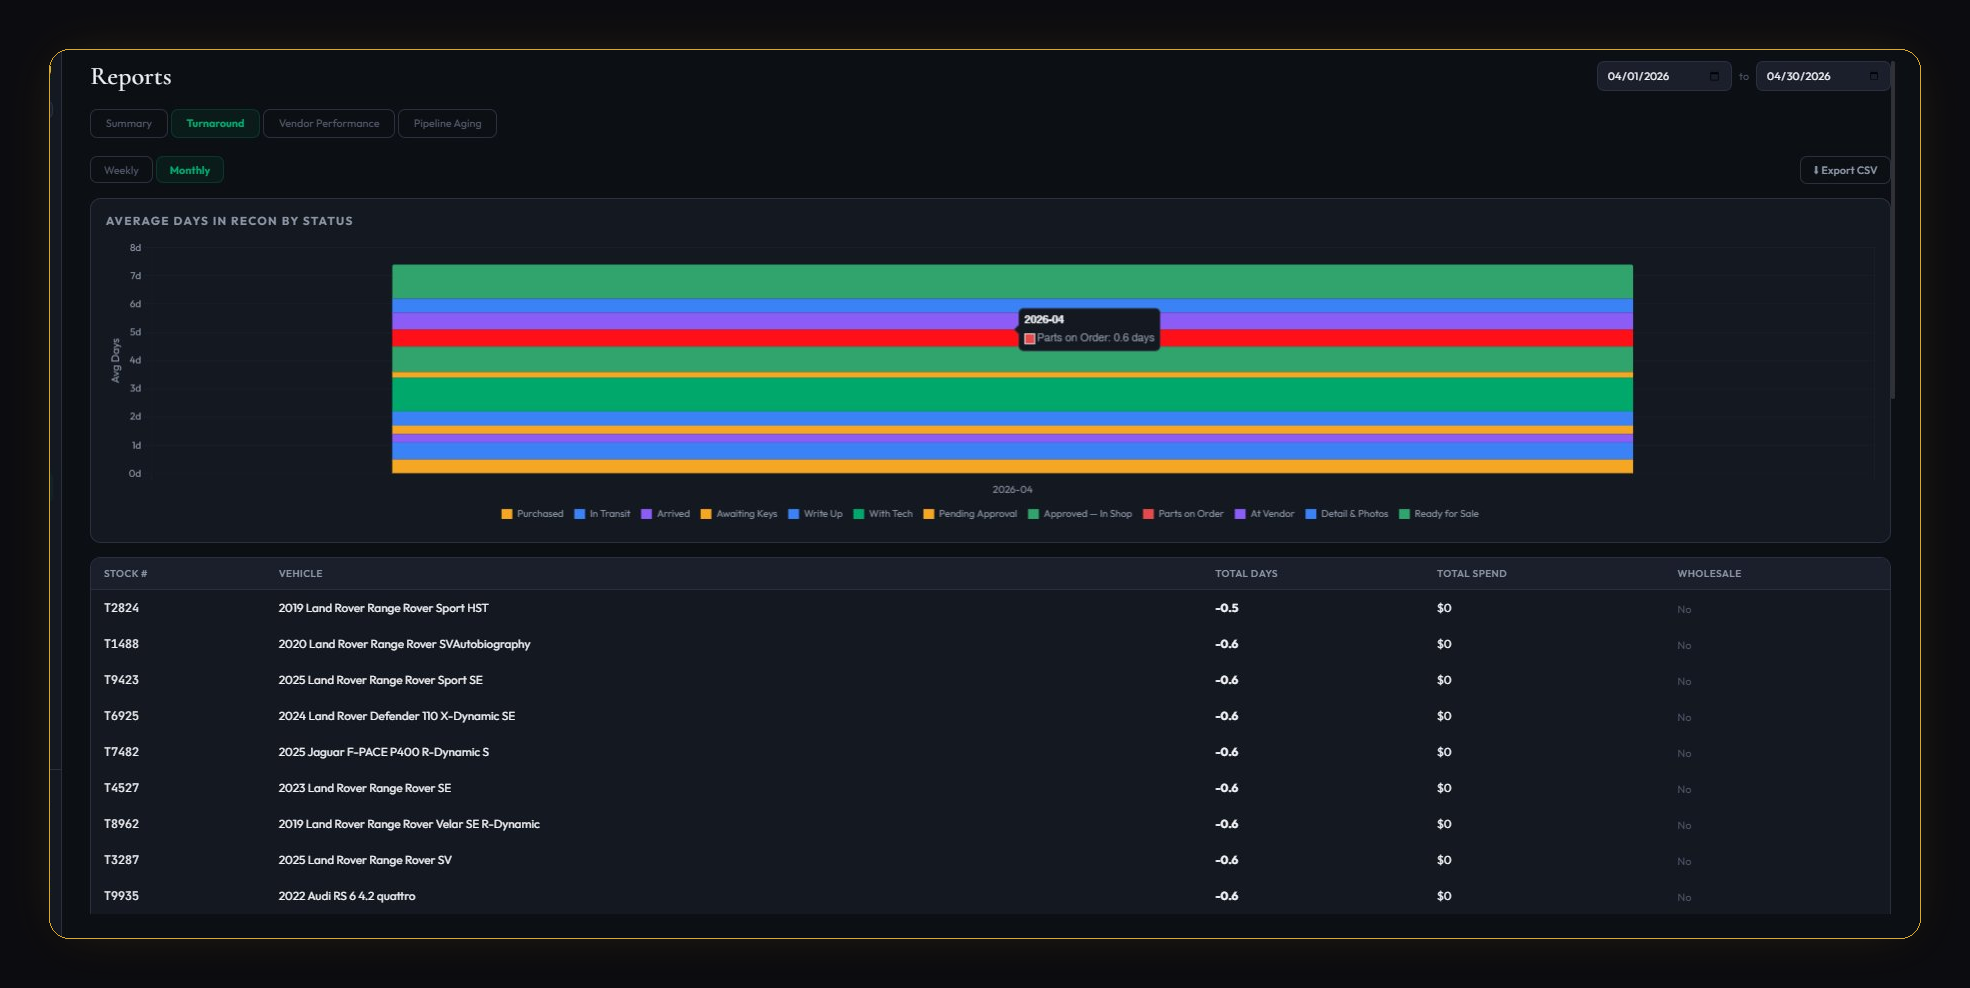Click the With Tech legend color swatch

[862, 513]
